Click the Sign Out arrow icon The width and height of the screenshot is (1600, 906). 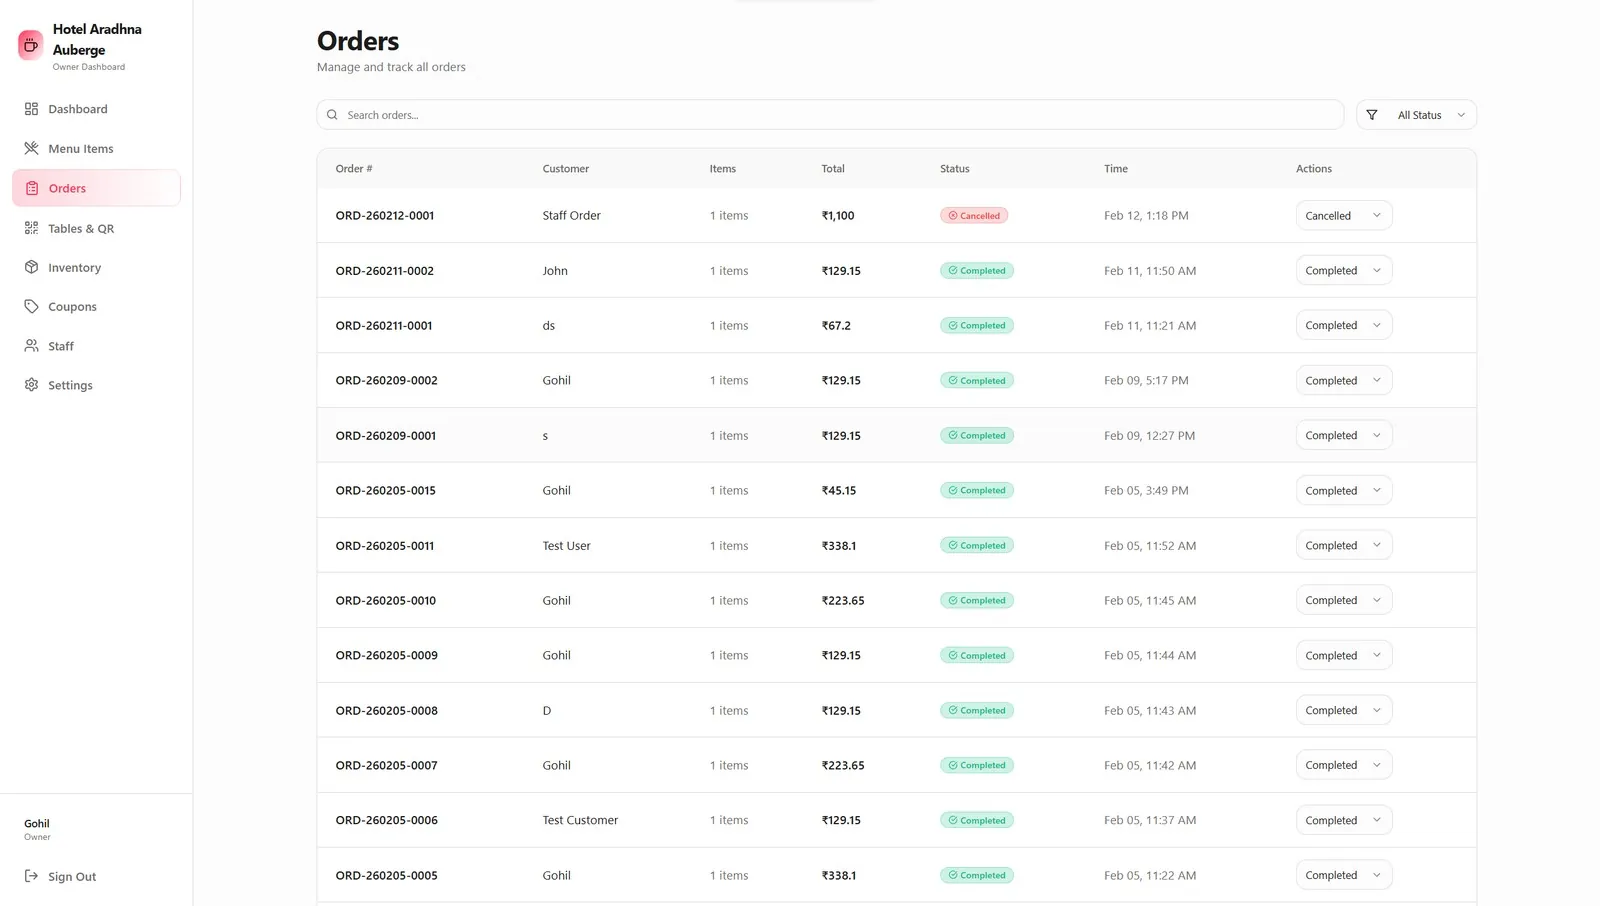pos(32,876)
